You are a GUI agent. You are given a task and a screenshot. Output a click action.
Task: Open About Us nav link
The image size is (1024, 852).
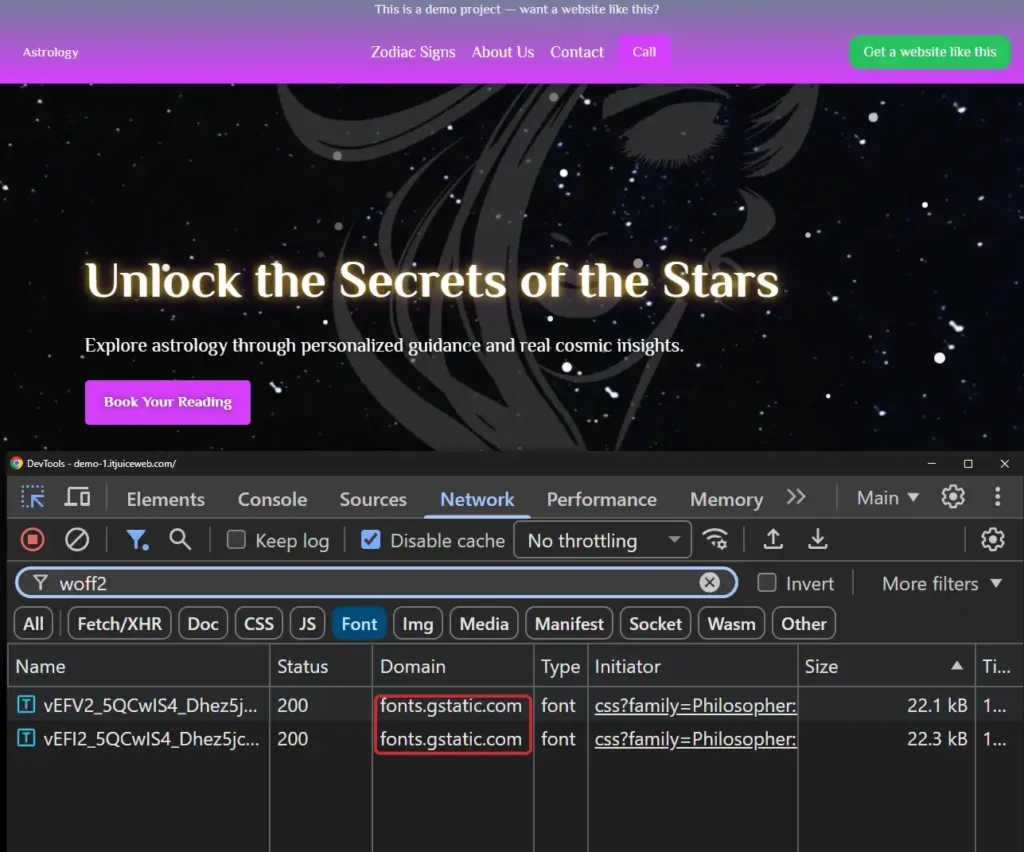tap(503, 52)
